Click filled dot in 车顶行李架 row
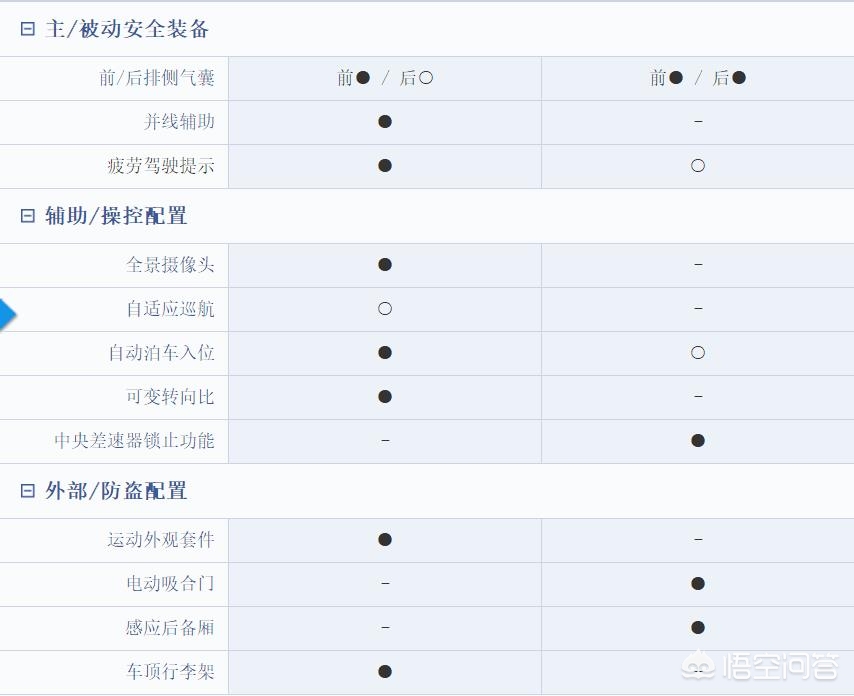The image size is (854, 696). click(x=385, y=671)
